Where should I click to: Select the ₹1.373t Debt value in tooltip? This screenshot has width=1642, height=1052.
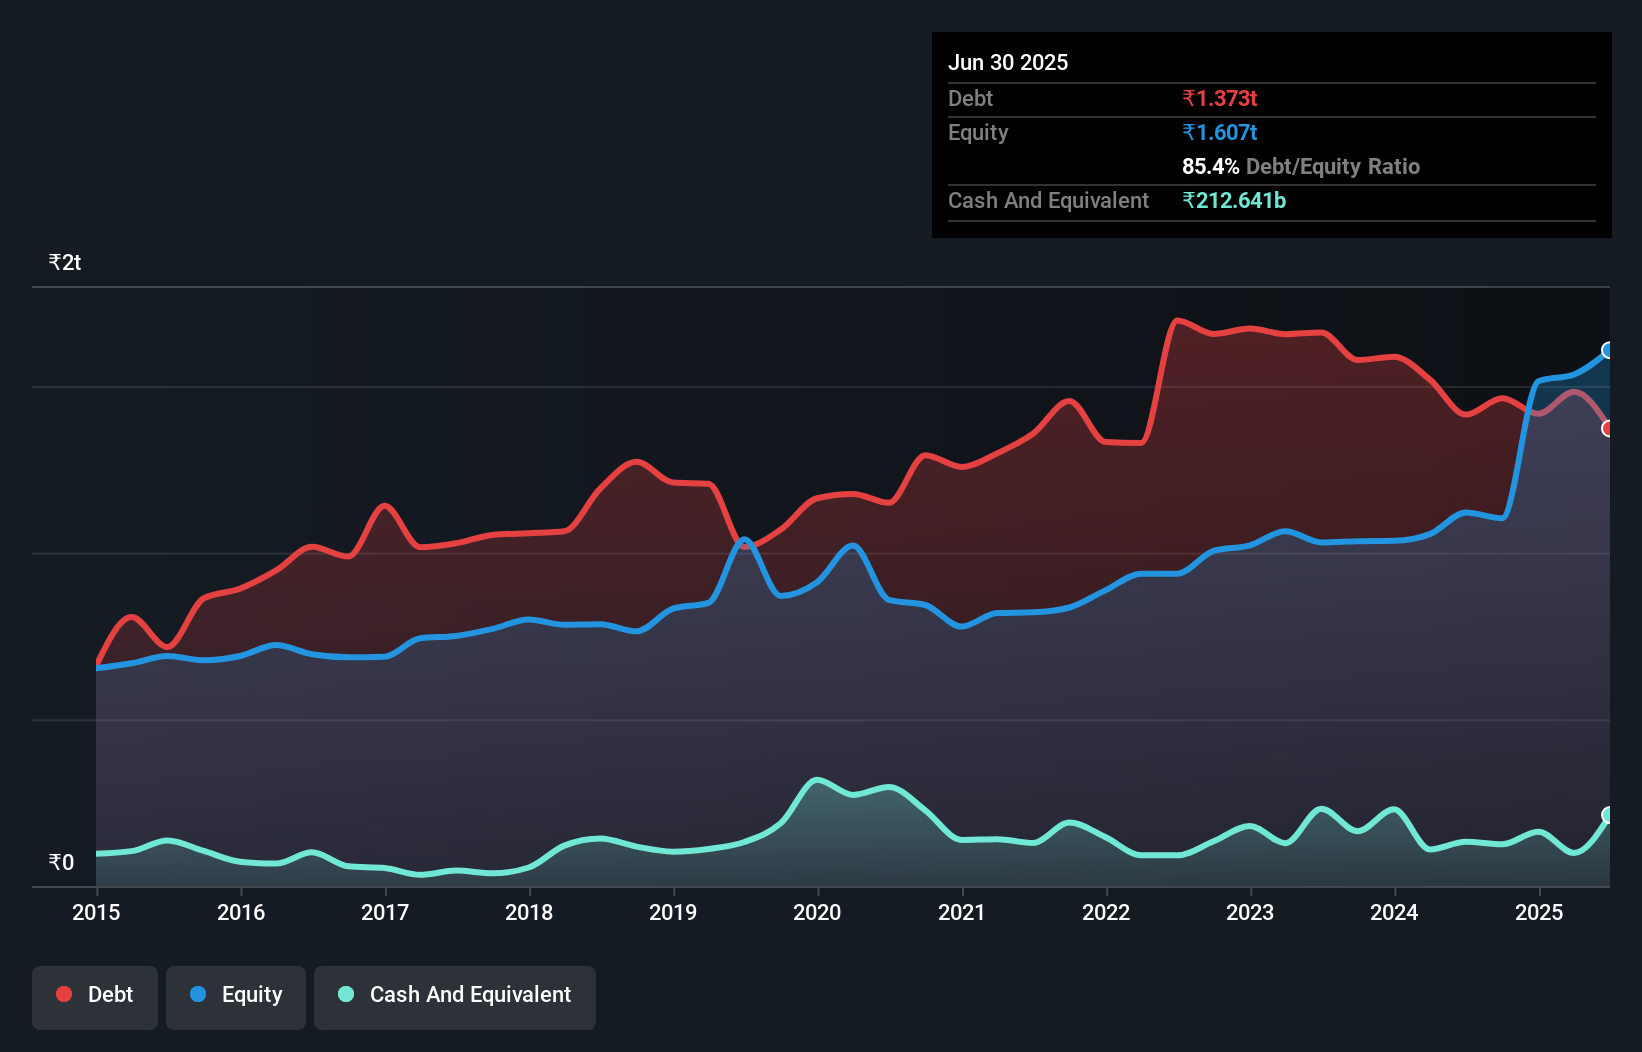pyautogui.click(x=1219, y=98)
